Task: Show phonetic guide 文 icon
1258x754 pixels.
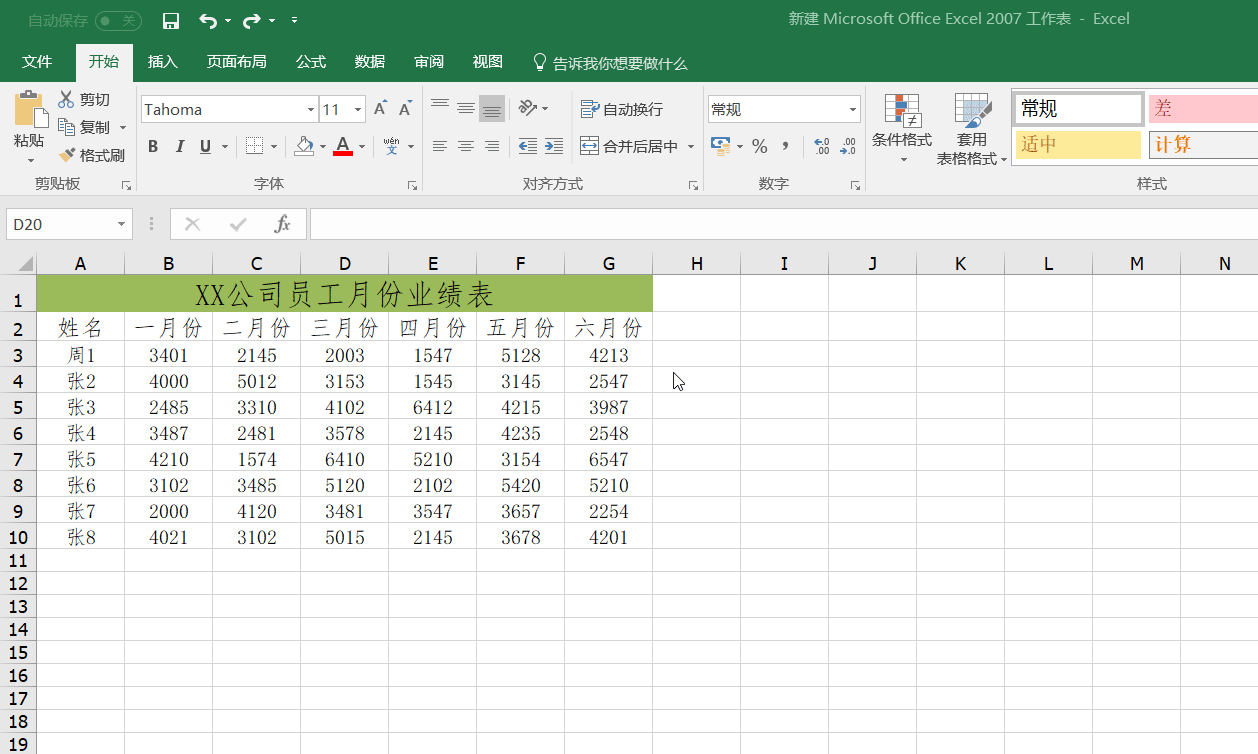Action: coord(392,147)
